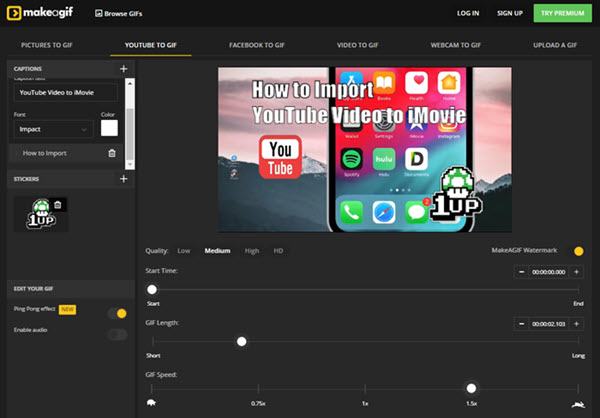Increase GIF length with plus button
This screenshot has width=600, height=418.
point(576,324)
